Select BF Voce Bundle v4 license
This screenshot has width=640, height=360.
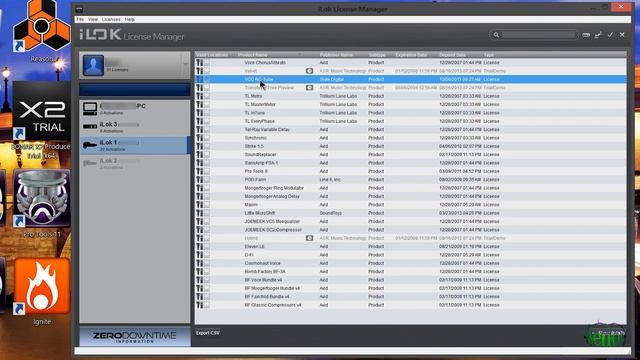tap(411, 280)
